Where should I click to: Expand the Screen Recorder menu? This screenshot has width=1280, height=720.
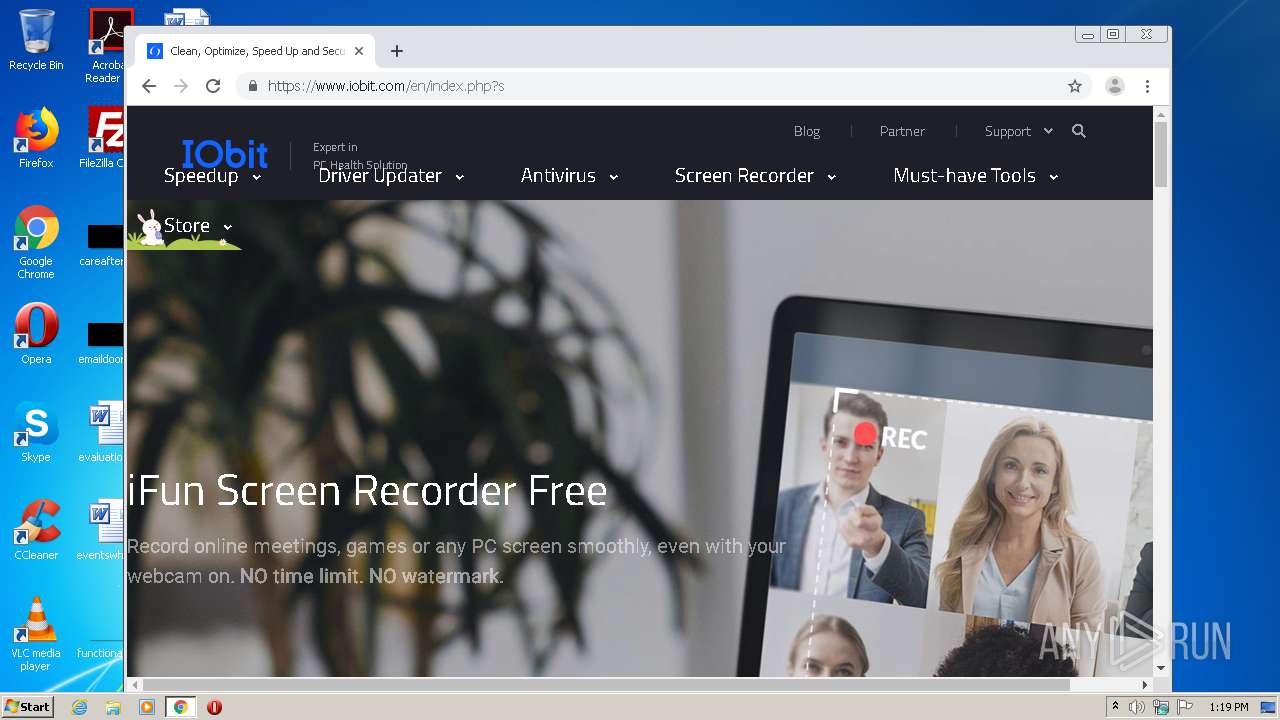(x=755, y=176)
